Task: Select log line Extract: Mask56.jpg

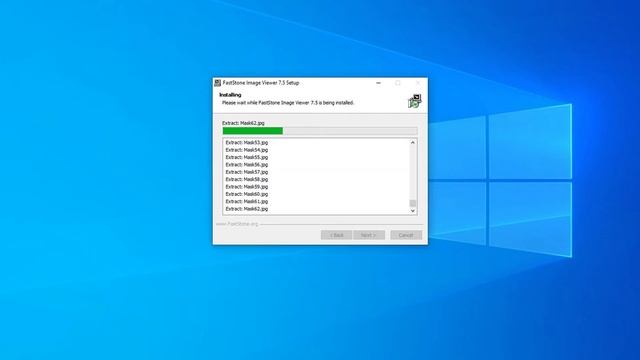Action: tap(247, 164)
